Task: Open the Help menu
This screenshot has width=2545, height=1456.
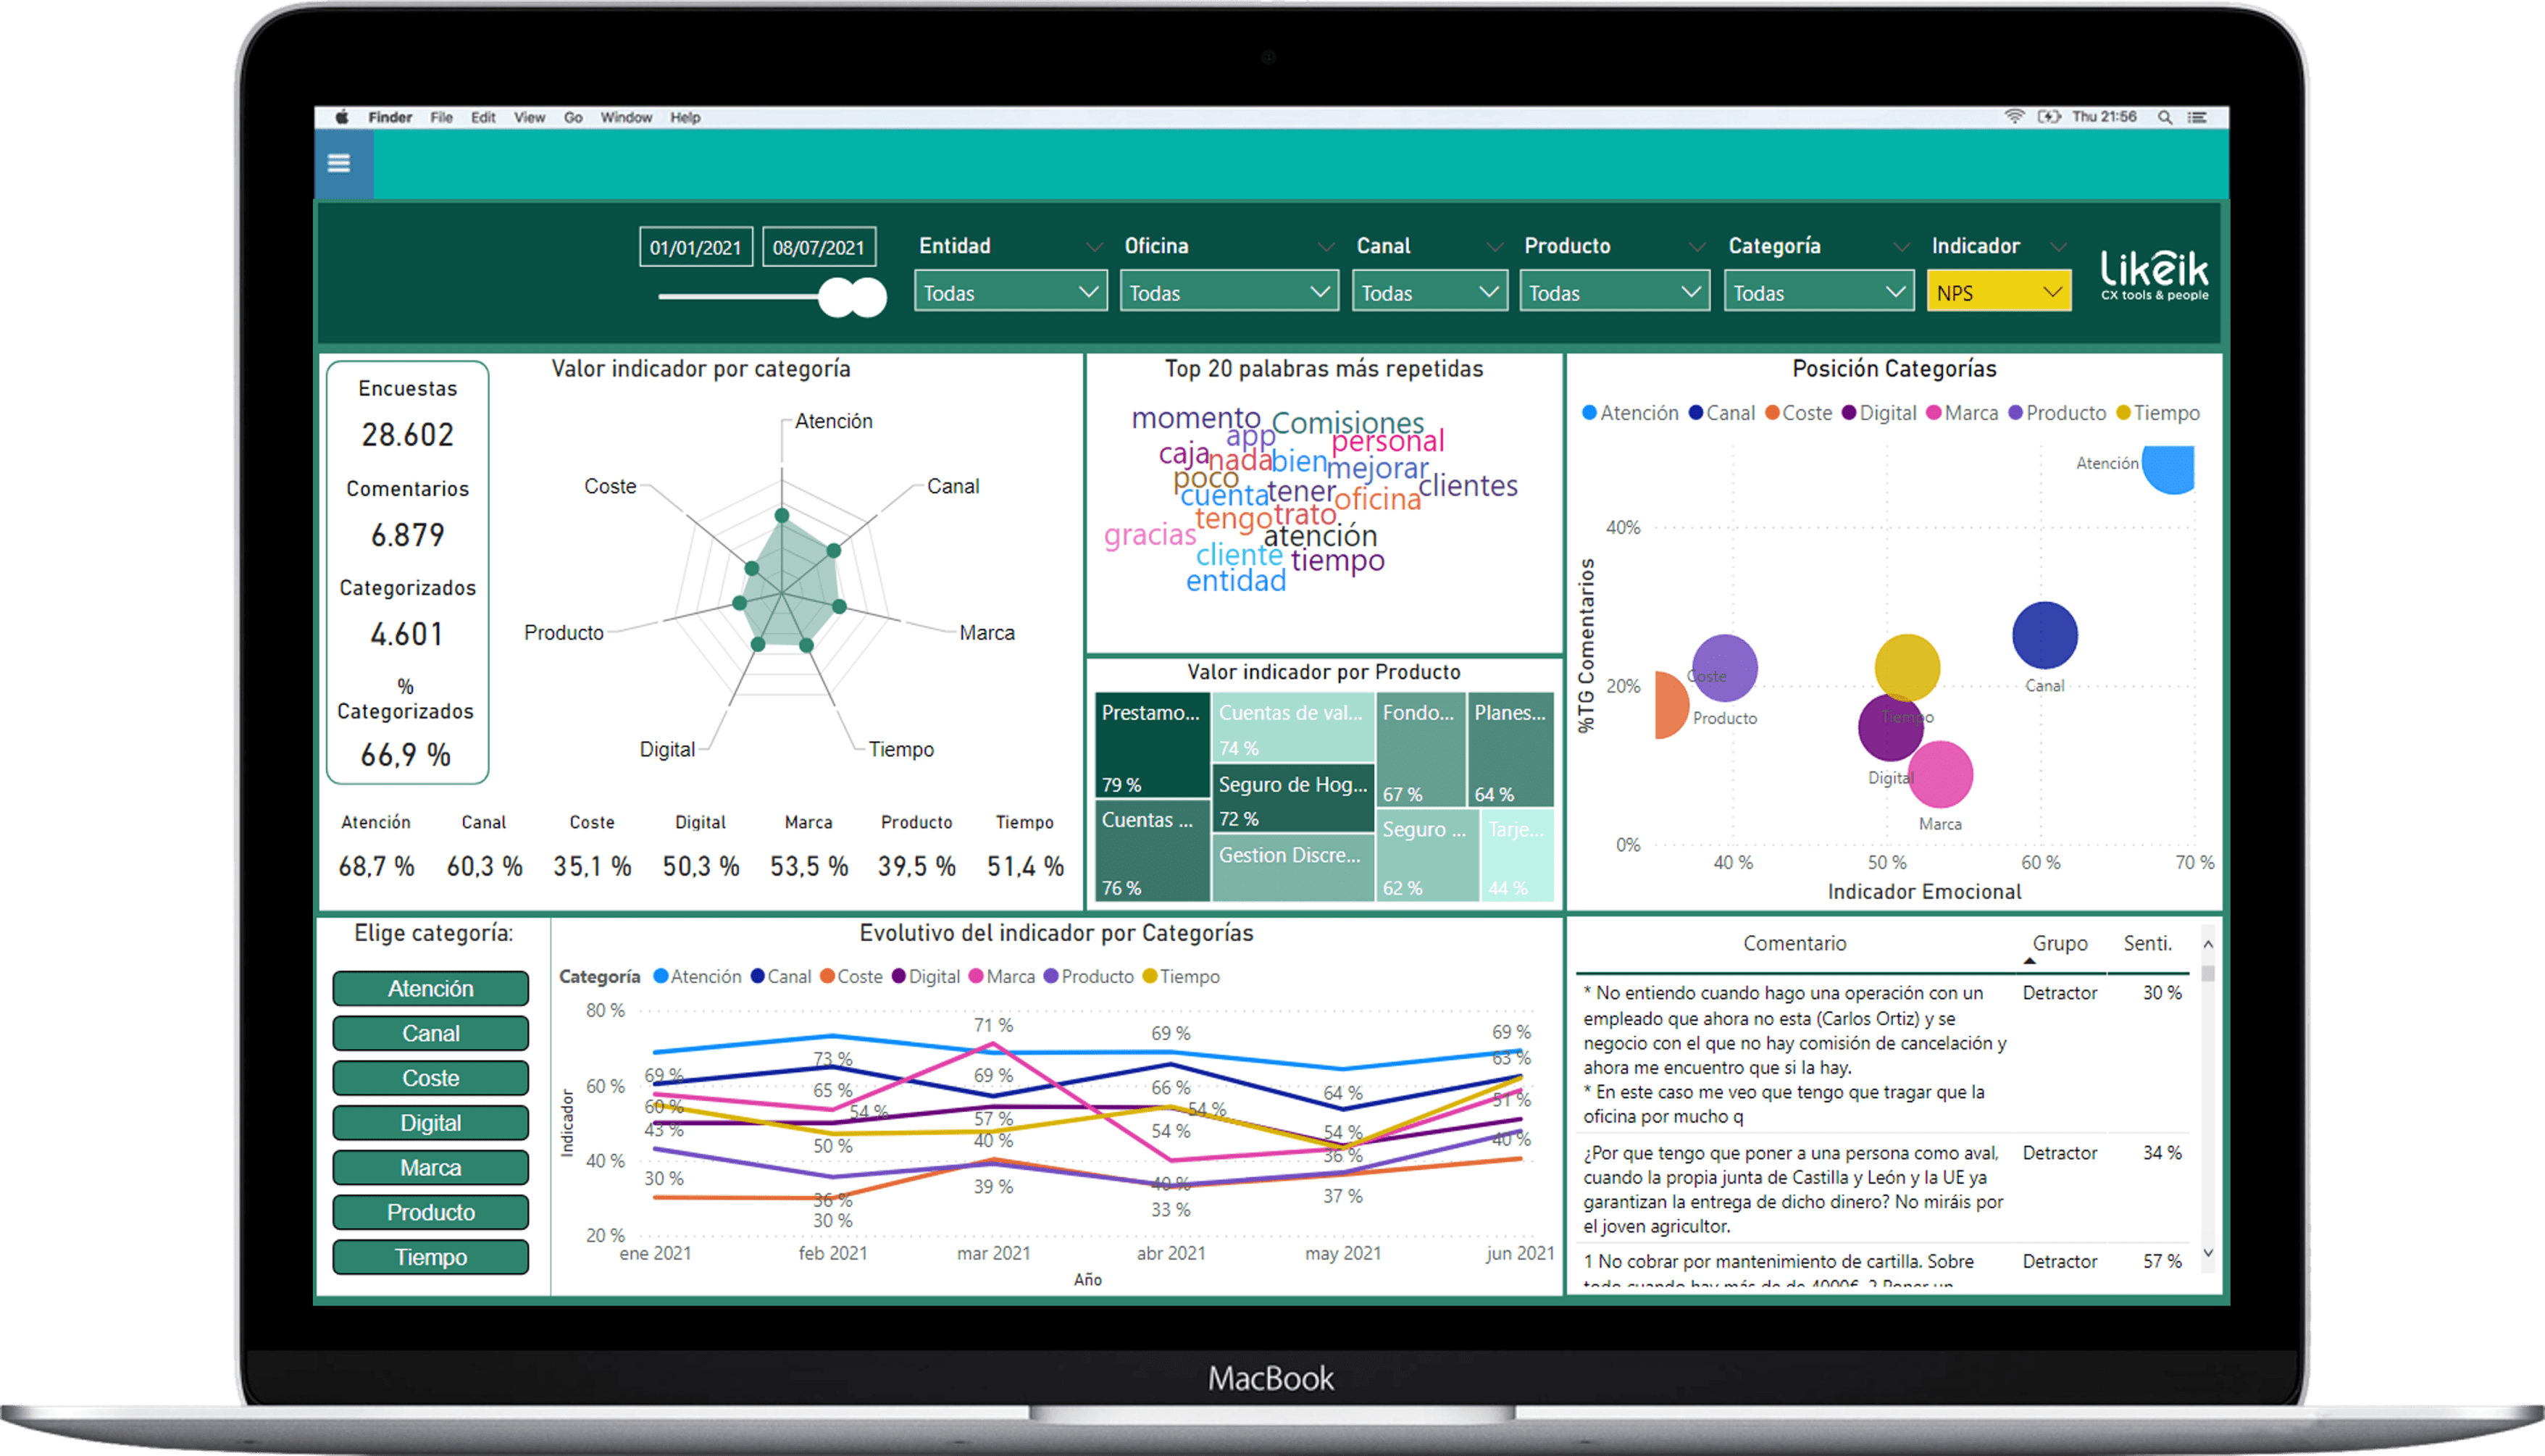Action: (x=685, y=117)
